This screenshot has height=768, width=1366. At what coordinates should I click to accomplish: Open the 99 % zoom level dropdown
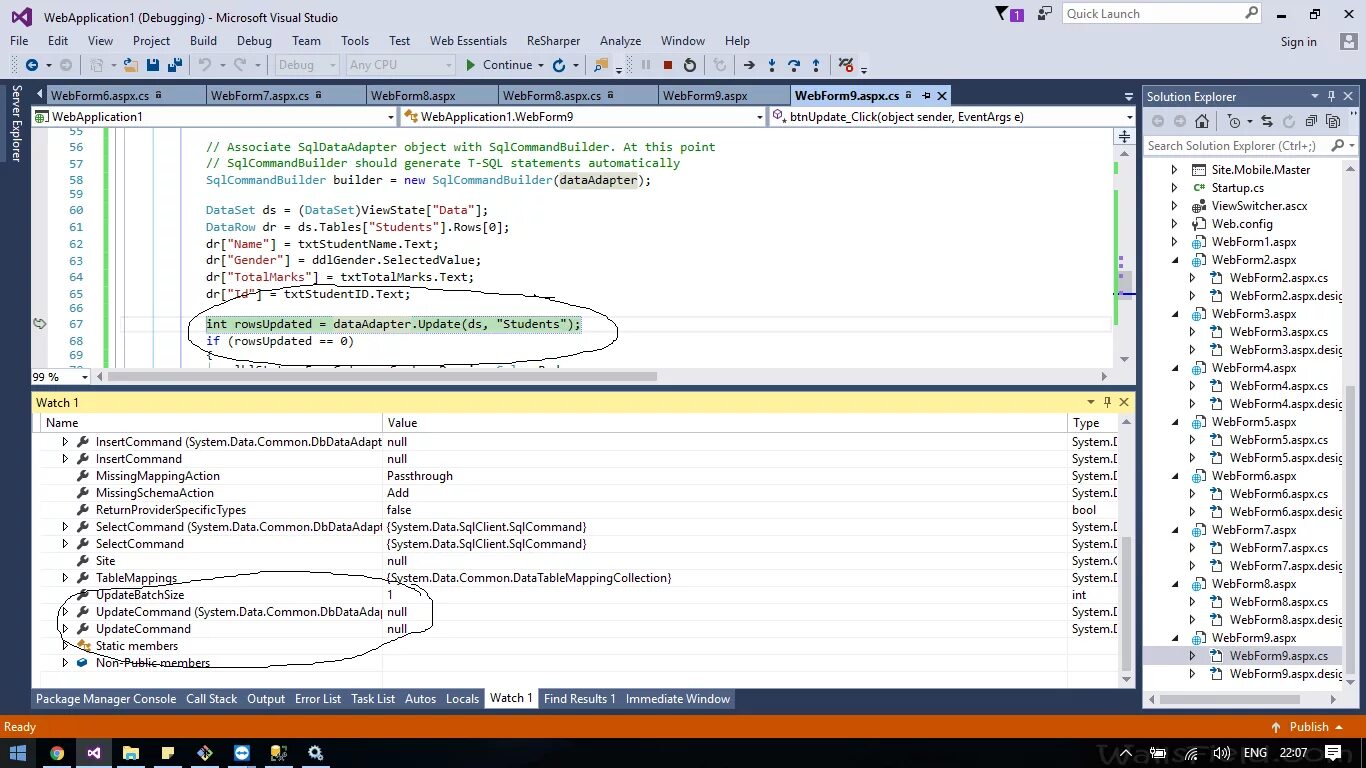click(59, 377)
